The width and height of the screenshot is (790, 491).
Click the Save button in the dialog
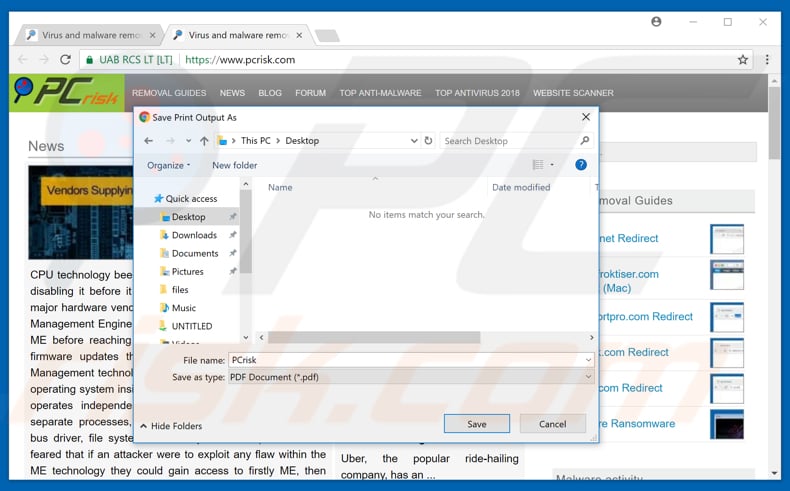(477, 424)
